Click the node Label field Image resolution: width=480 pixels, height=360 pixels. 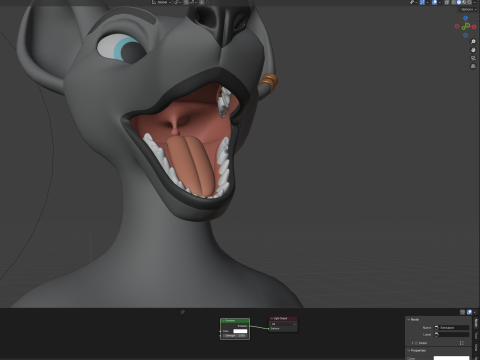coord(451,334)
